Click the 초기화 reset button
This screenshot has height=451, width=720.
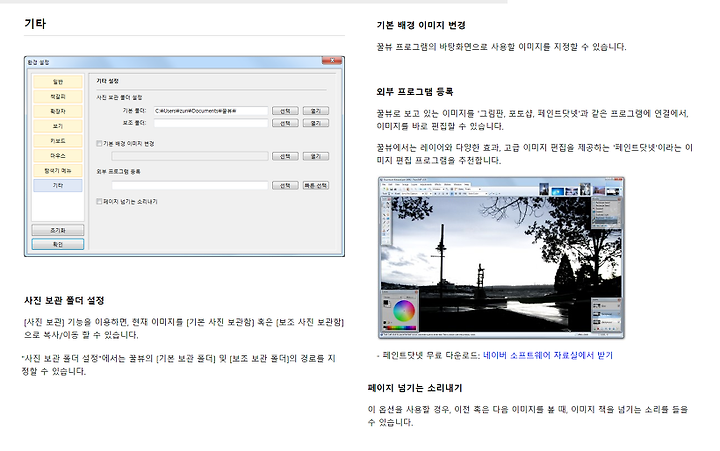click(x=58, y=230)
